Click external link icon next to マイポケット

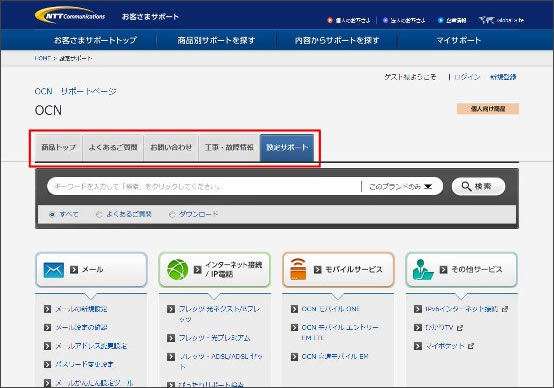(x=471, y=346)
